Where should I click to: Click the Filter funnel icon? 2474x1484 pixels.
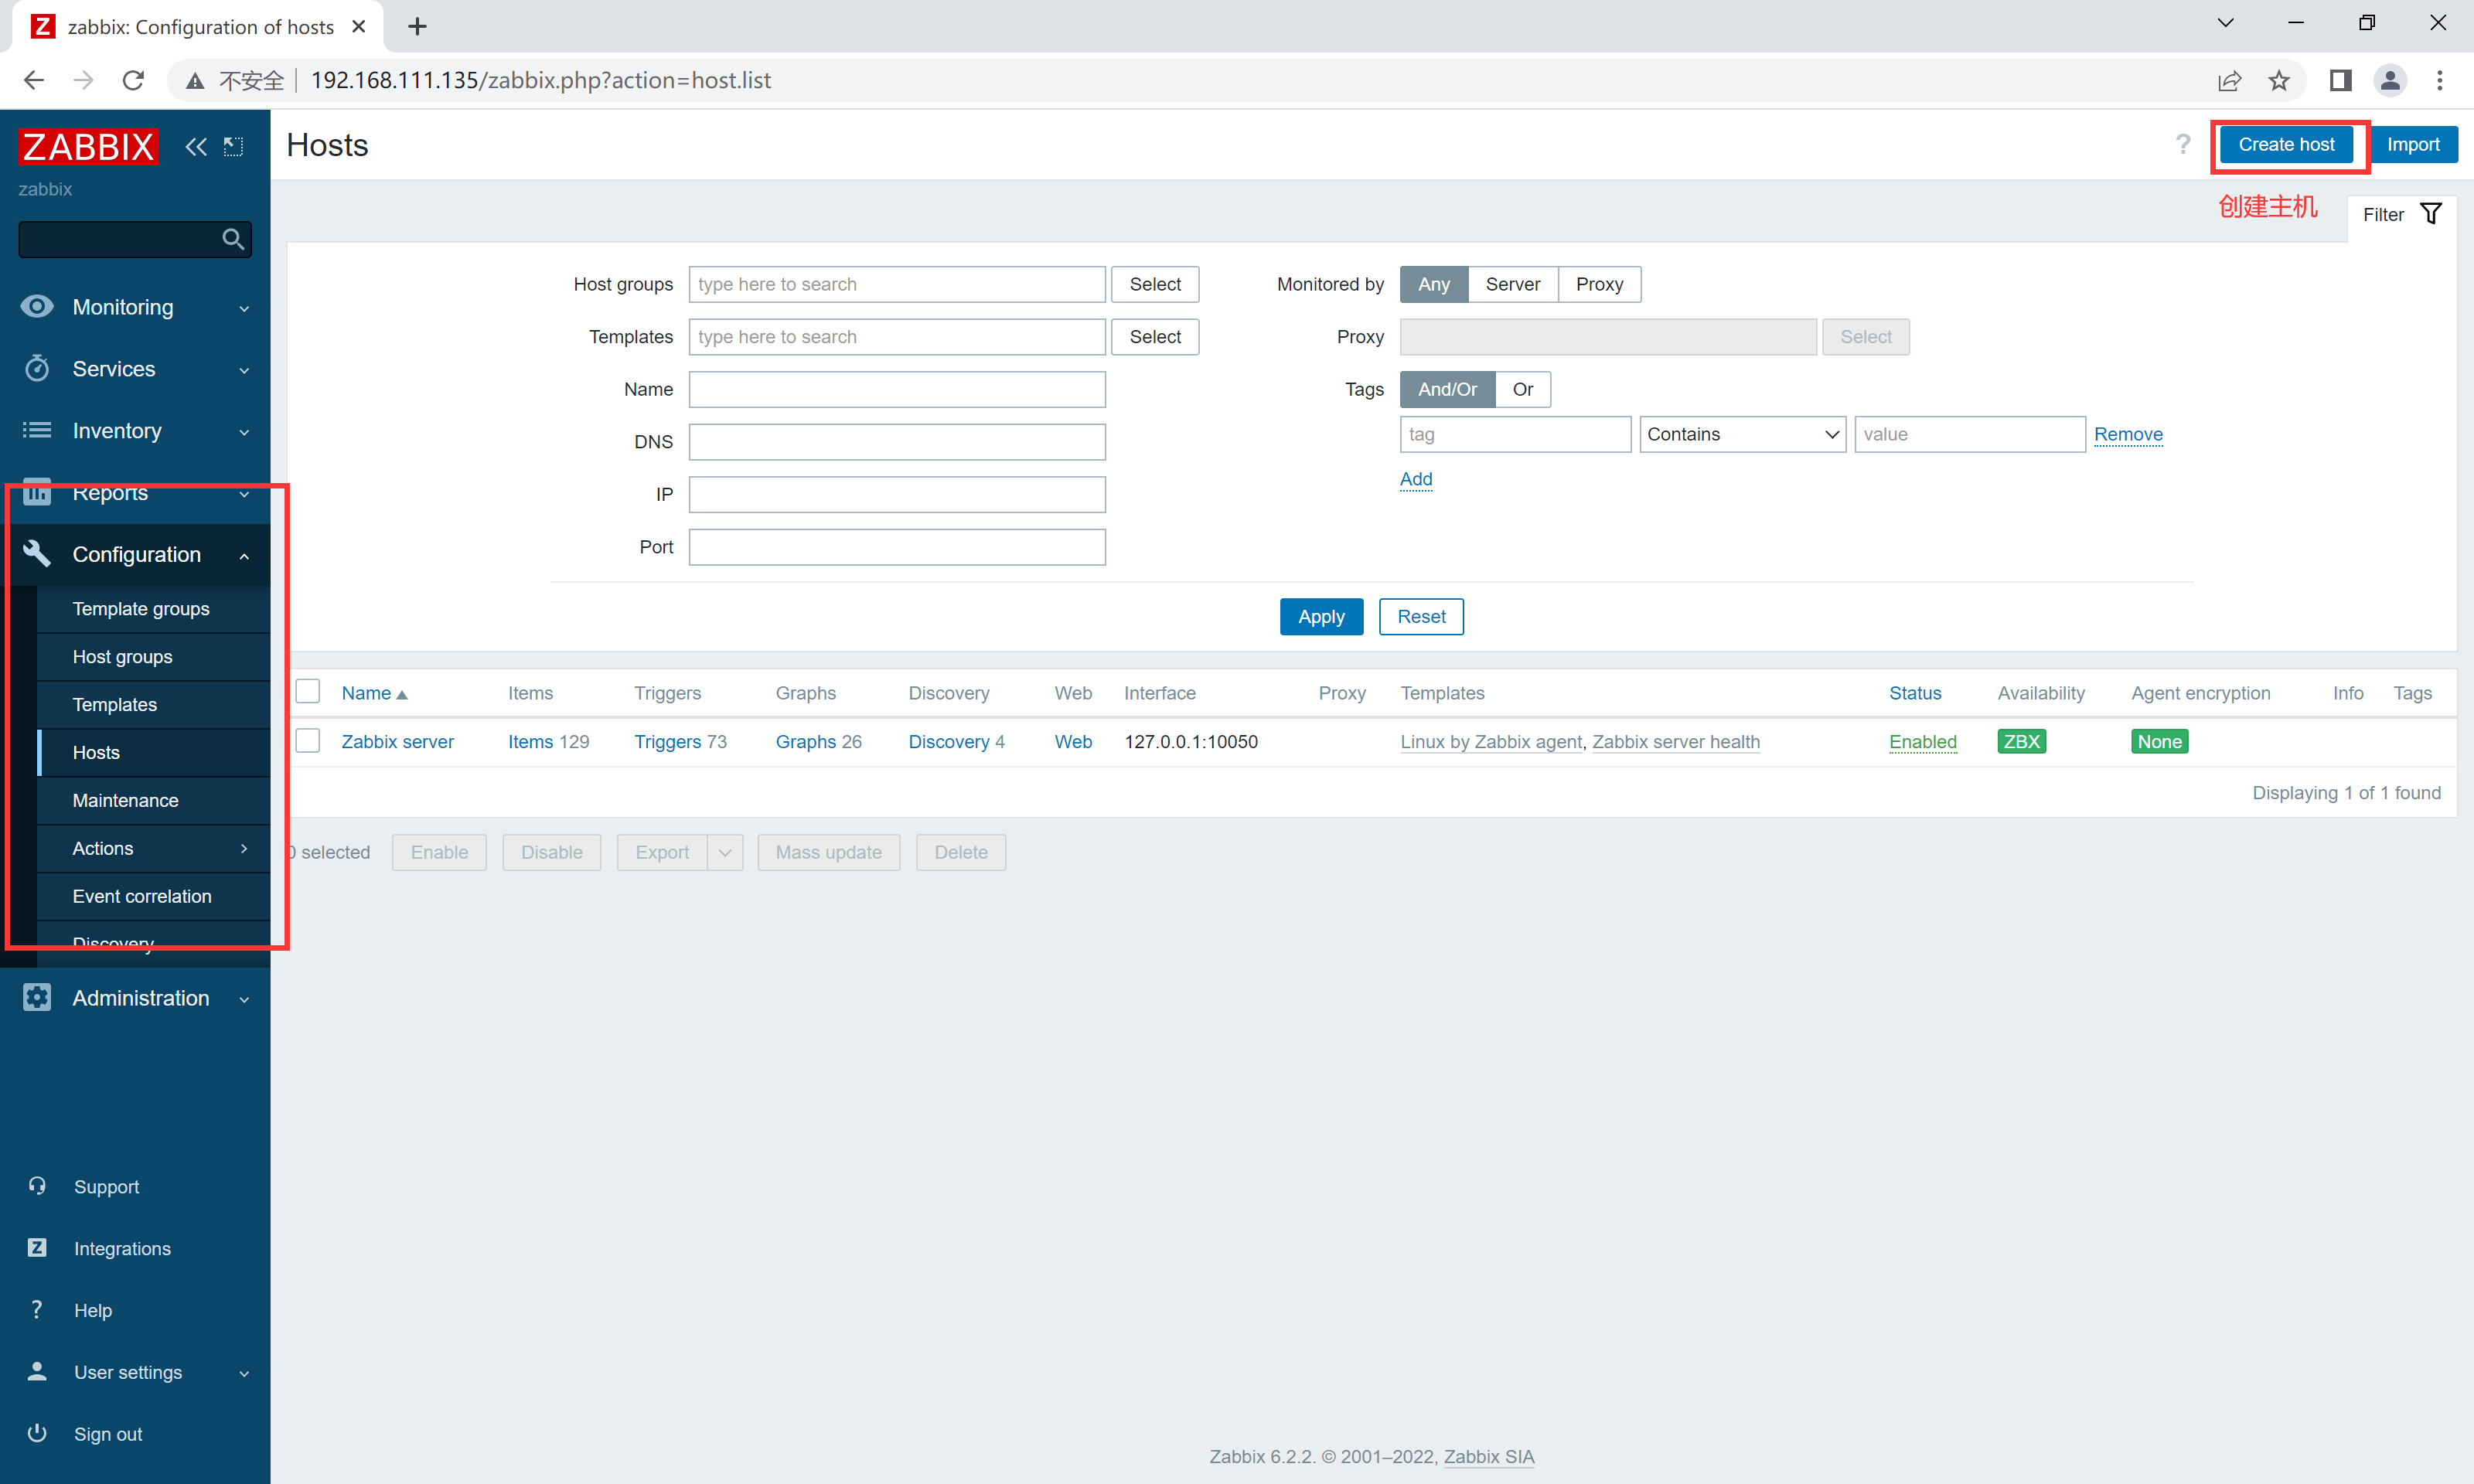click(2431, 214)
